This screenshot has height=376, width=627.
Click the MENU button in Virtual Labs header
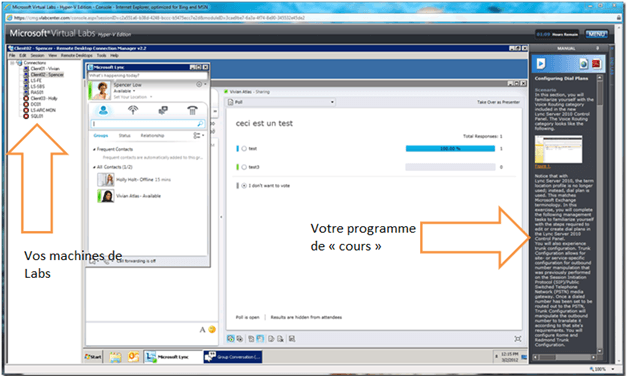click(x=596, y=34)
